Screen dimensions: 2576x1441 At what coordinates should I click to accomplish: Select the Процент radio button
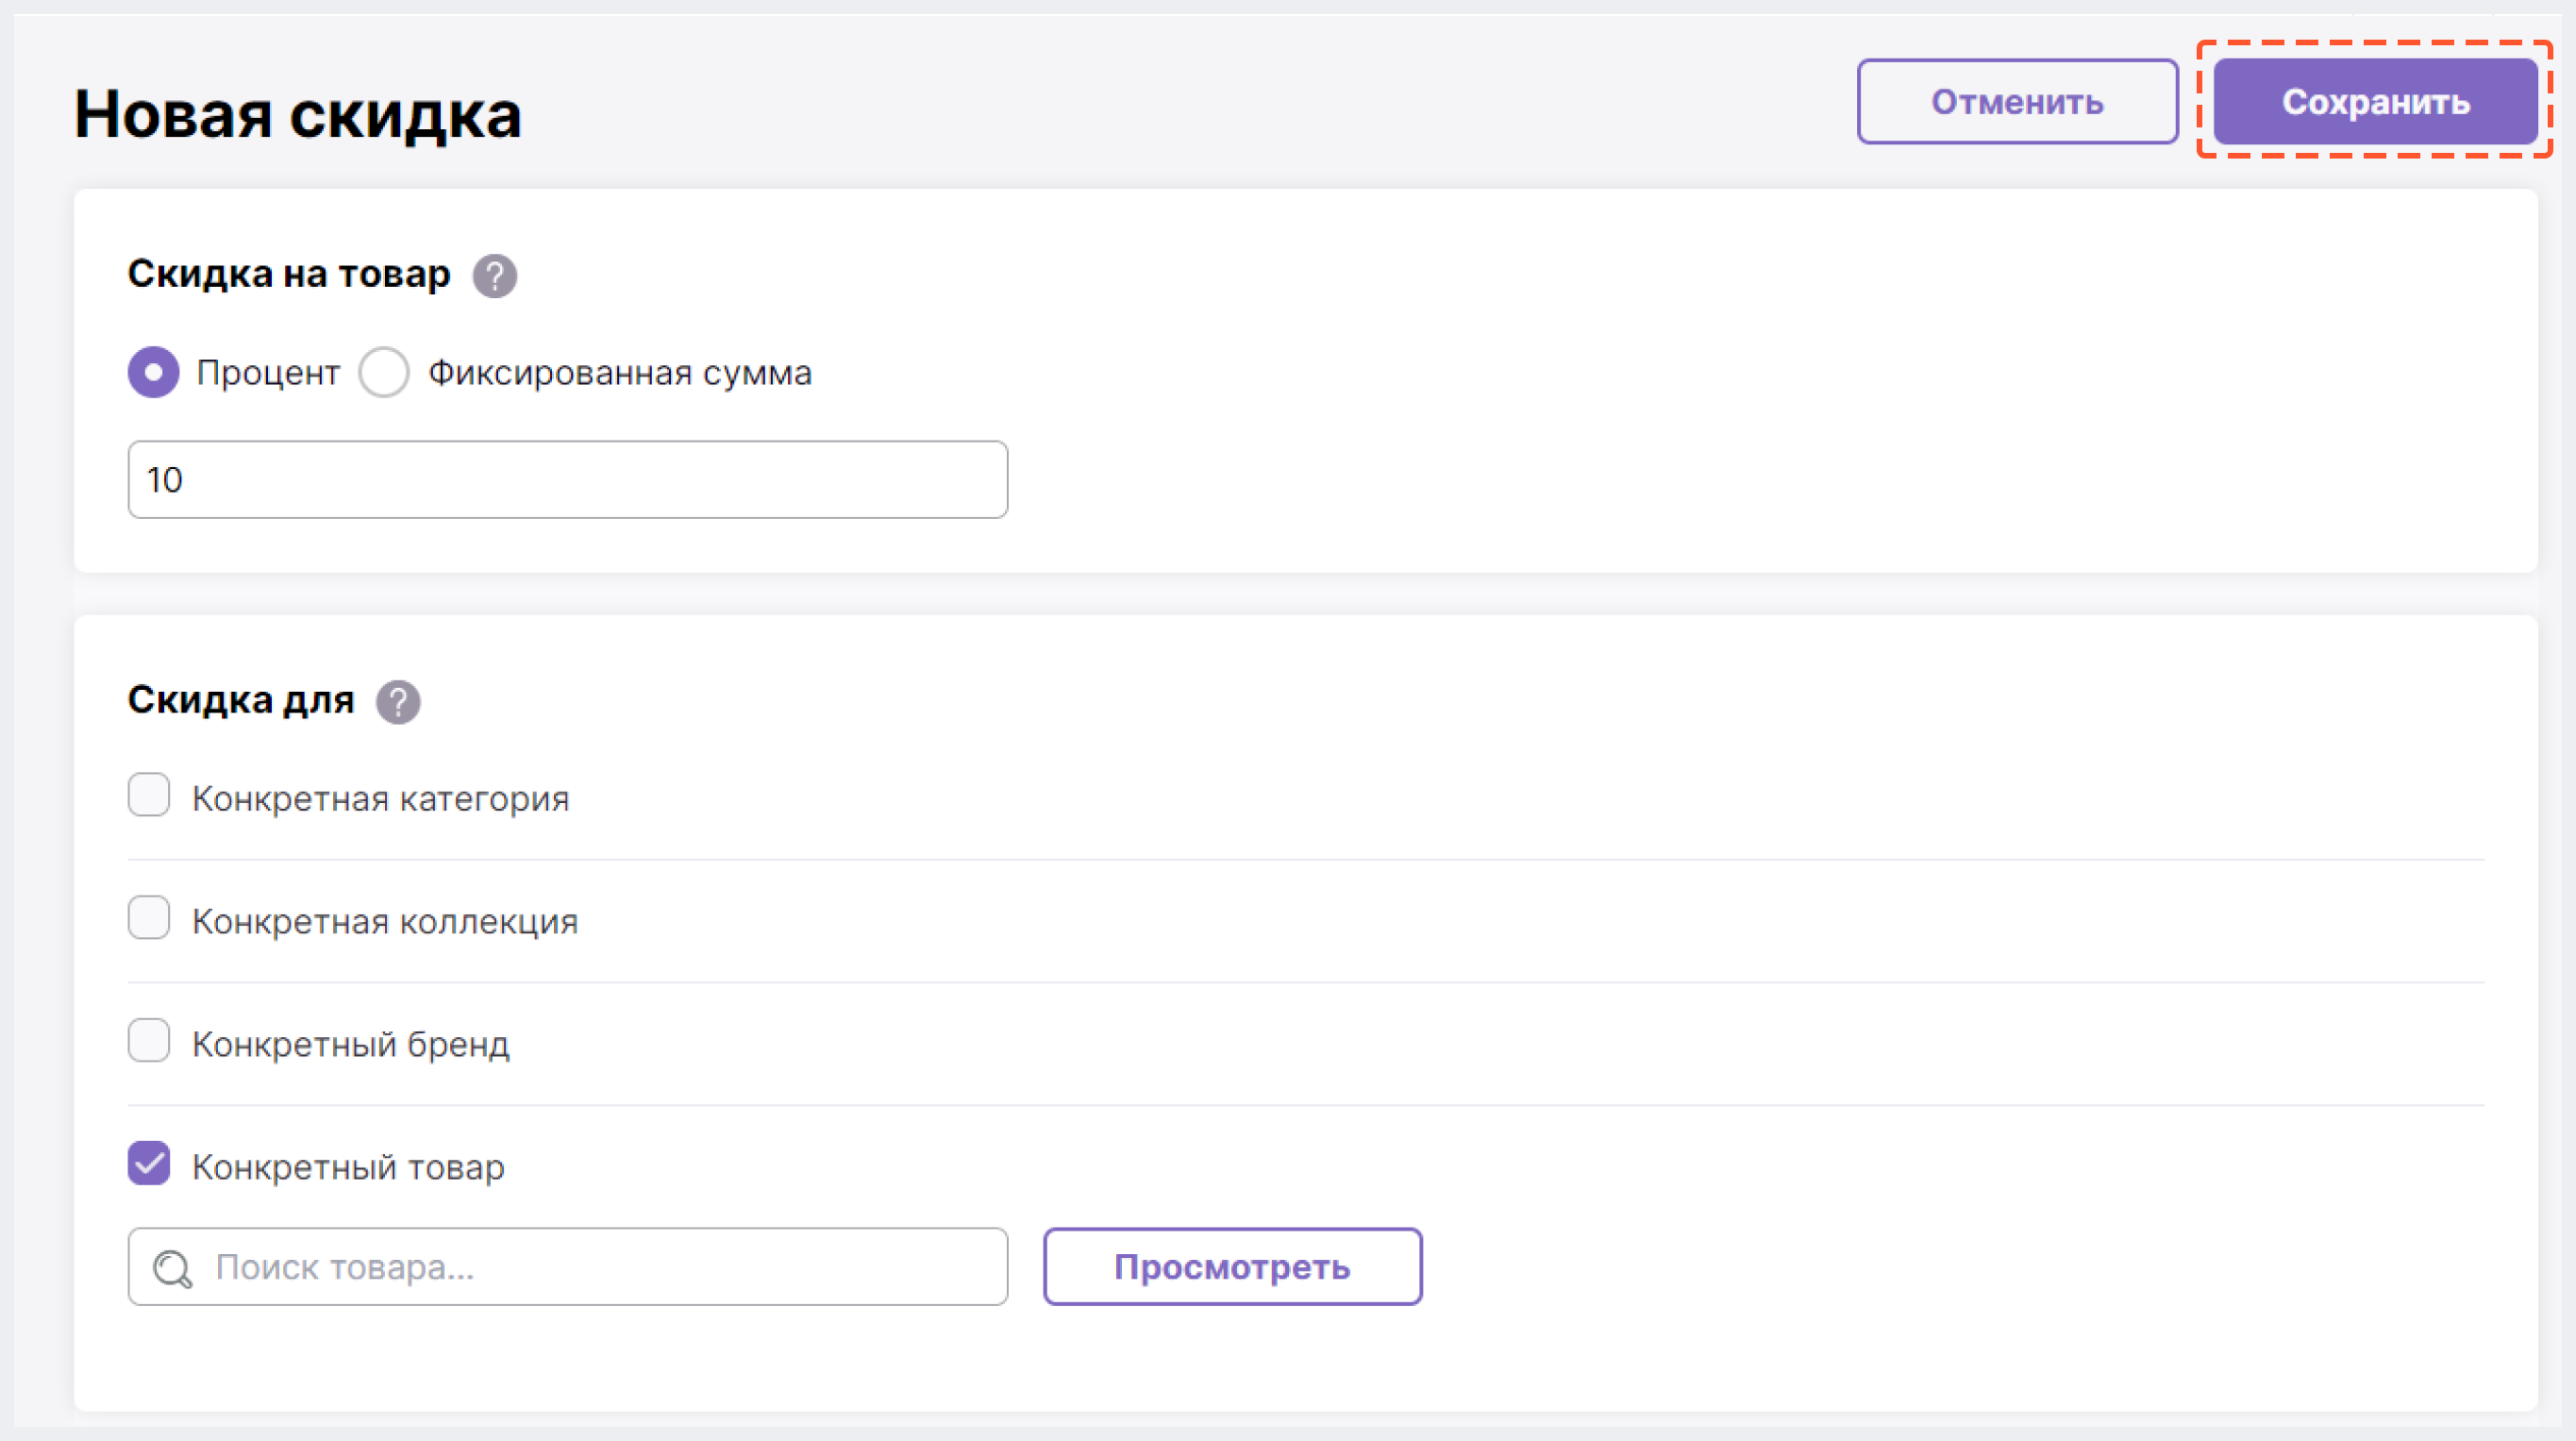153,372
